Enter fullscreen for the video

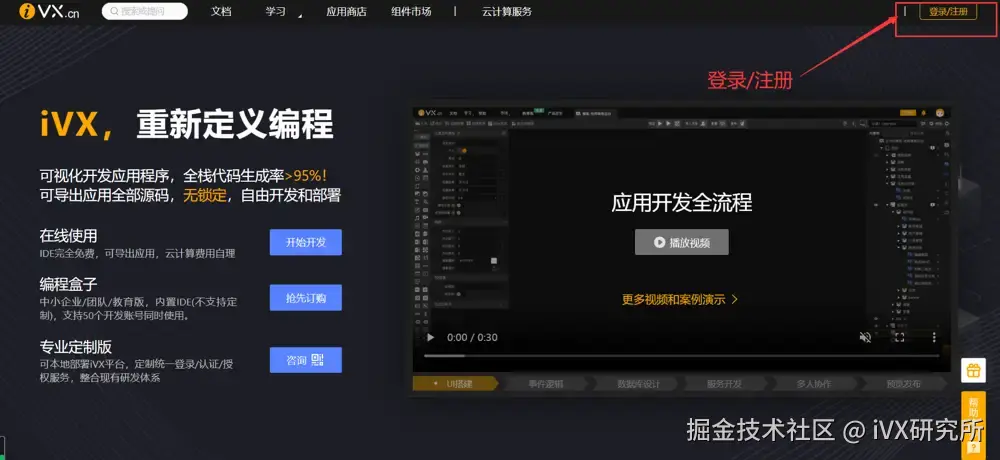tap(900, 338)
